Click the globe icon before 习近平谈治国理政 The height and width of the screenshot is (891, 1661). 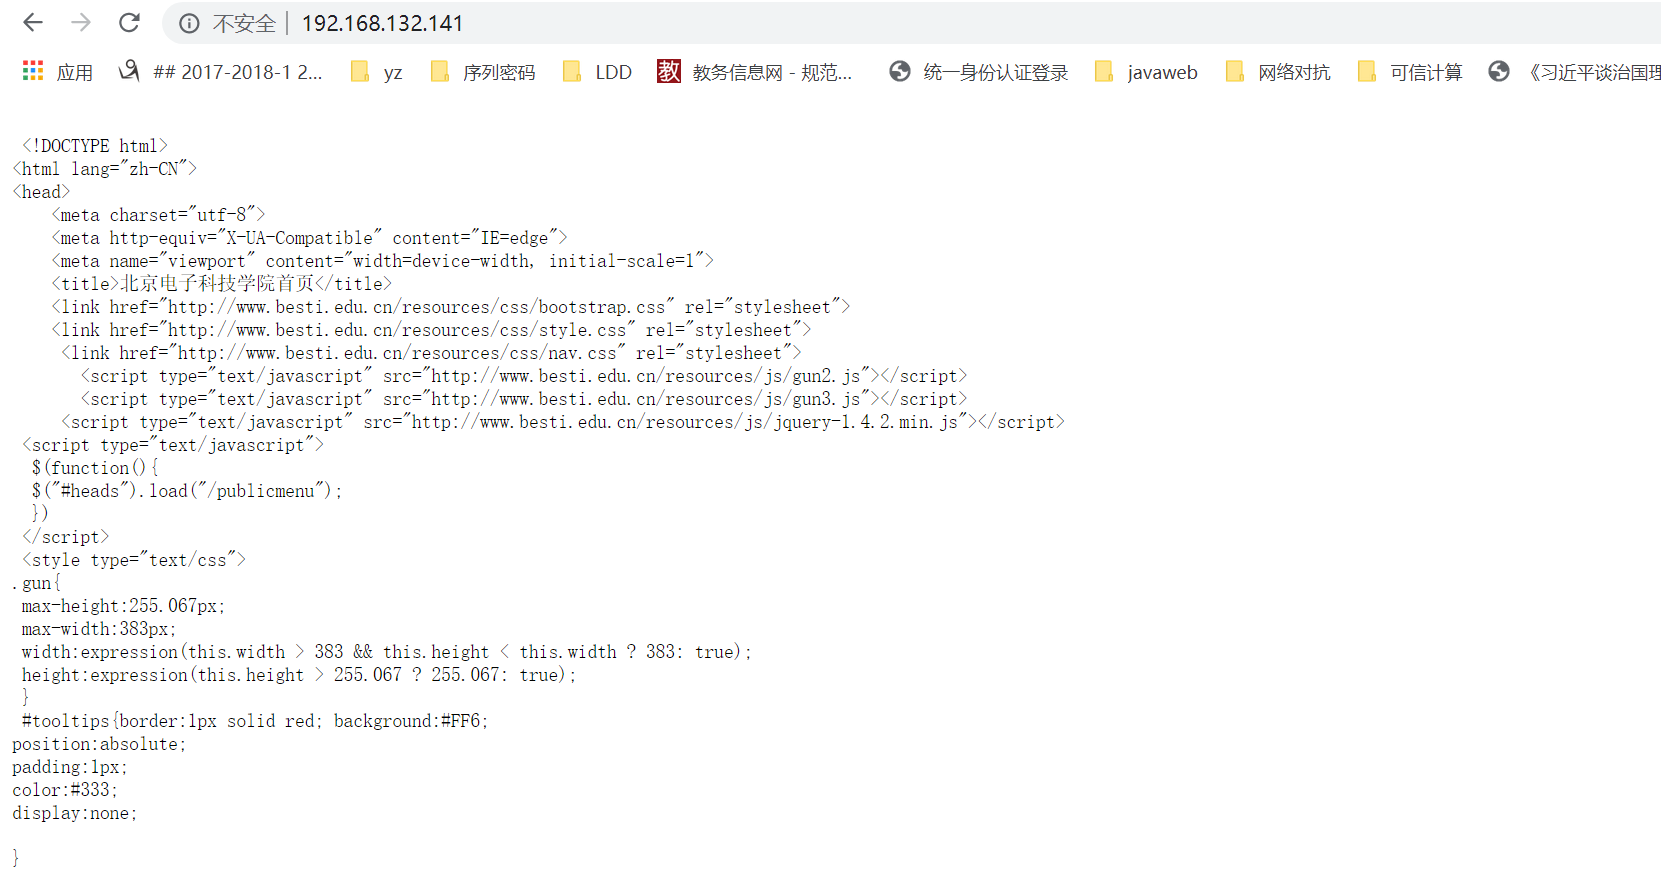click(x=1498, y=72)
